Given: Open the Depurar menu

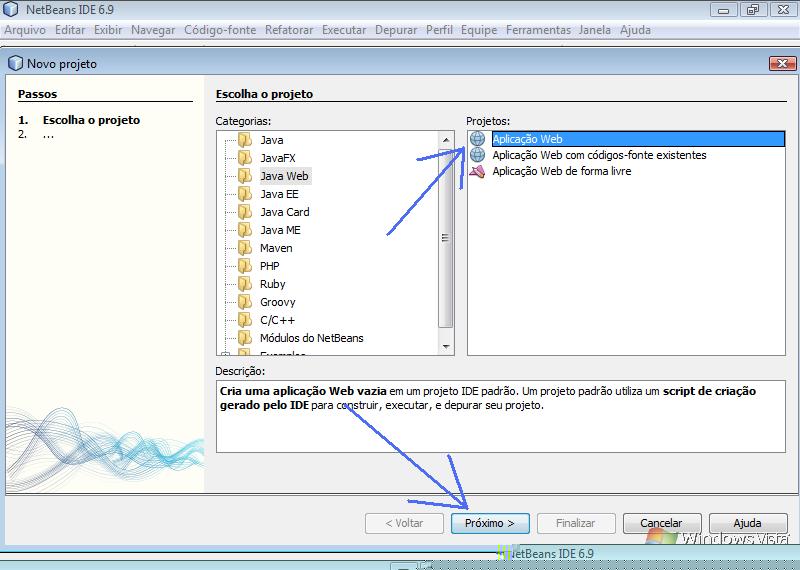Looking at the screenshot, I should [x=396, y=30].
